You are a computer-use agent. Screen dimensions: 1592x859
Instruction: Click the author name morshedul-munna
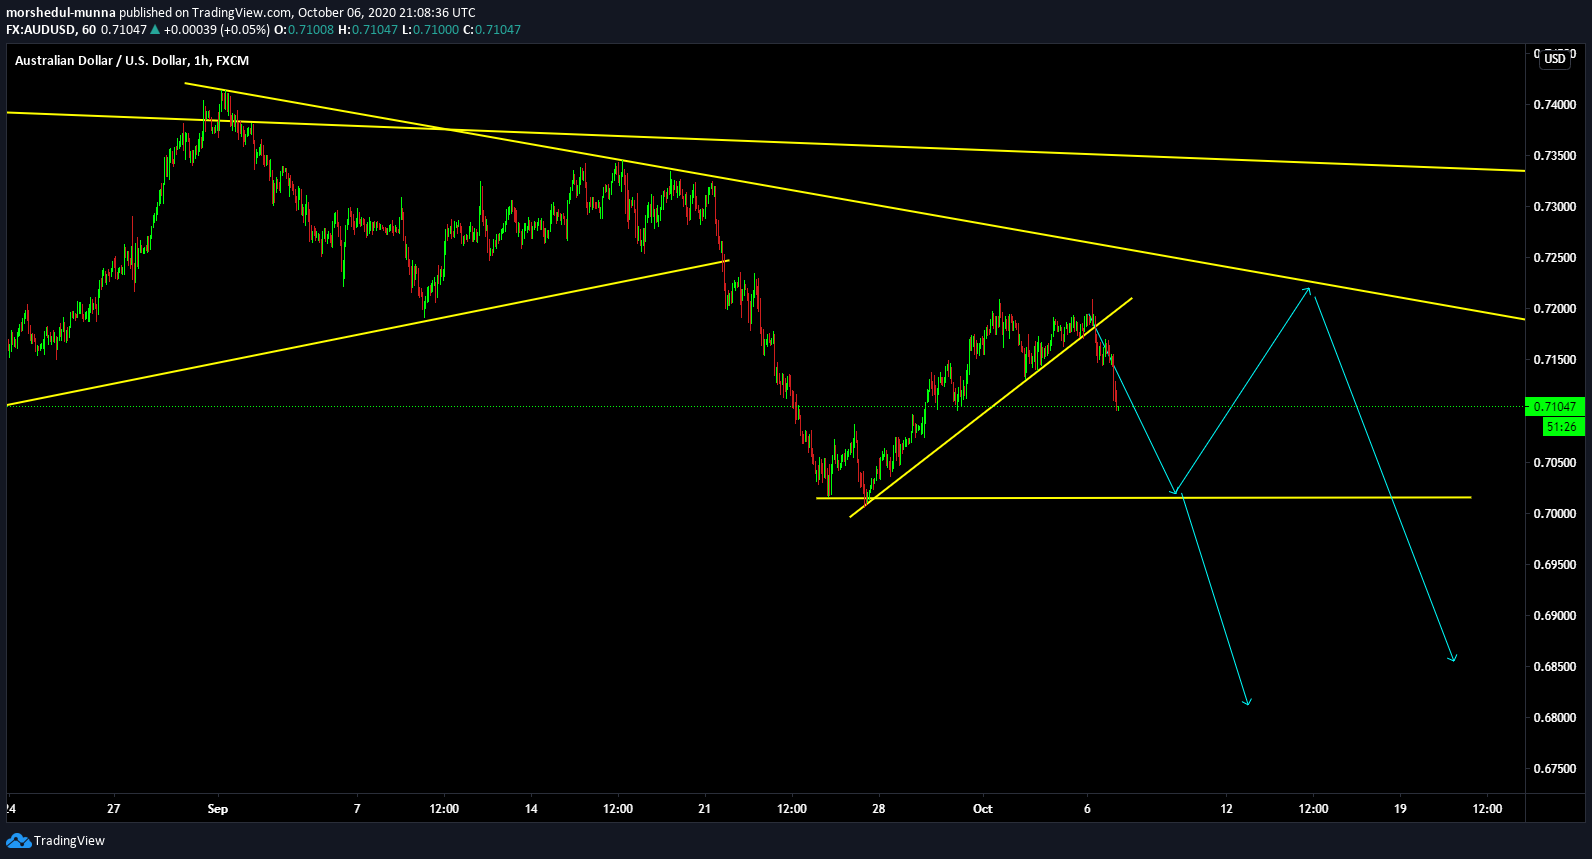click(x=61, y=13)
